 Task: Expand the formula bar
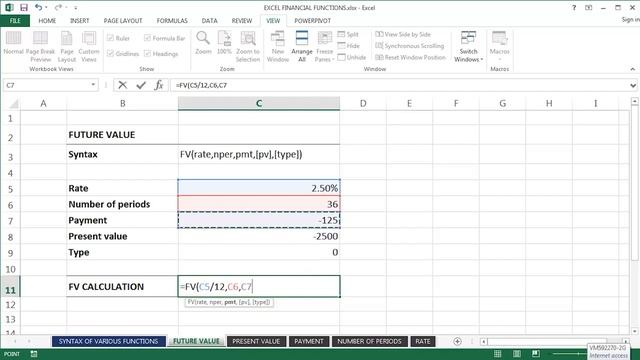click(x=633, y=85)
